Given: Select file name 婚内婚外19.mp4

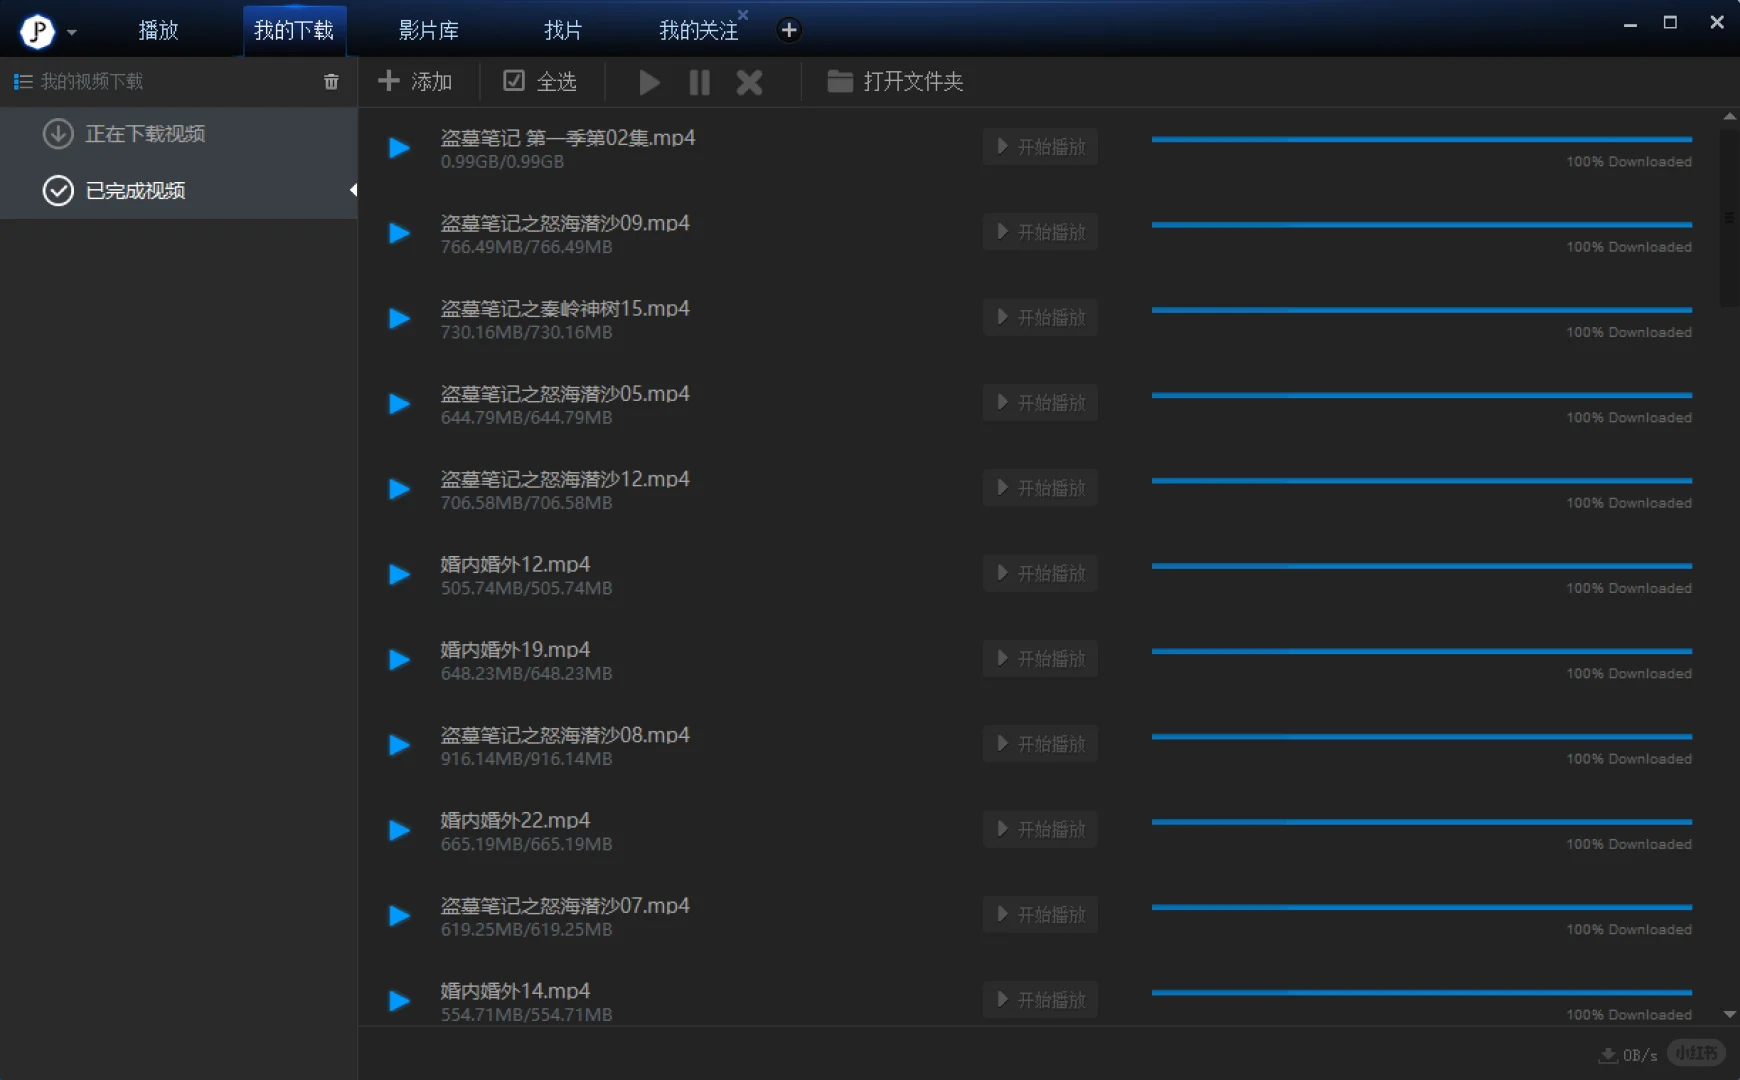Looking at the screenshot, I should [515, 650].
